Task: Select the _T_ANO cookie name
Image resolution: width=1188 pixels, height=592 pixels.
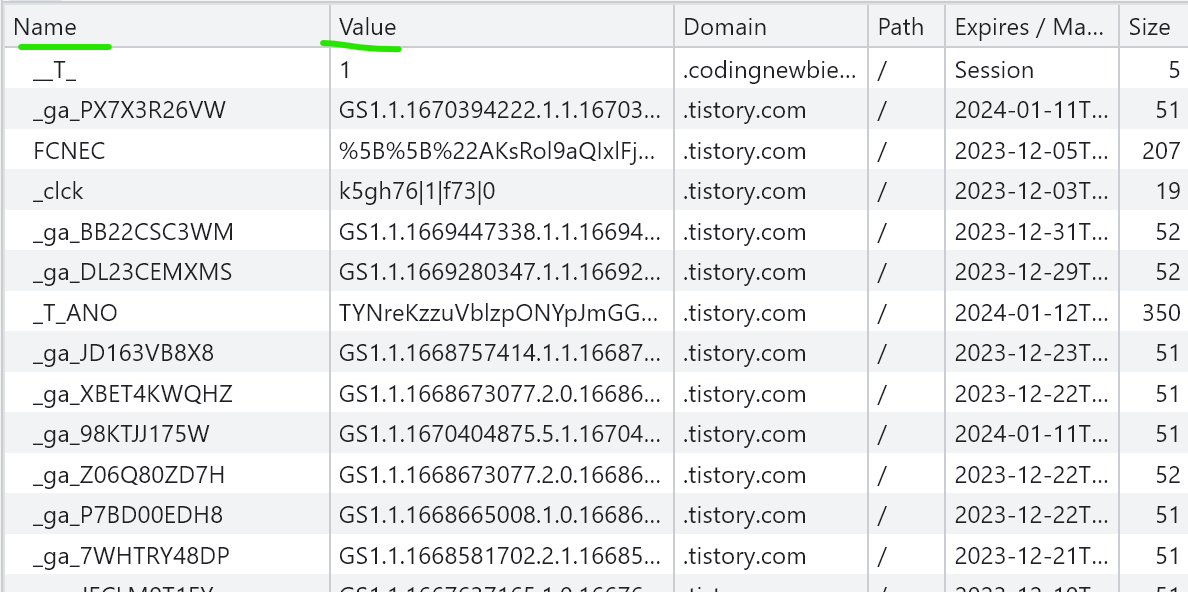Action: [x=75, y=313]
